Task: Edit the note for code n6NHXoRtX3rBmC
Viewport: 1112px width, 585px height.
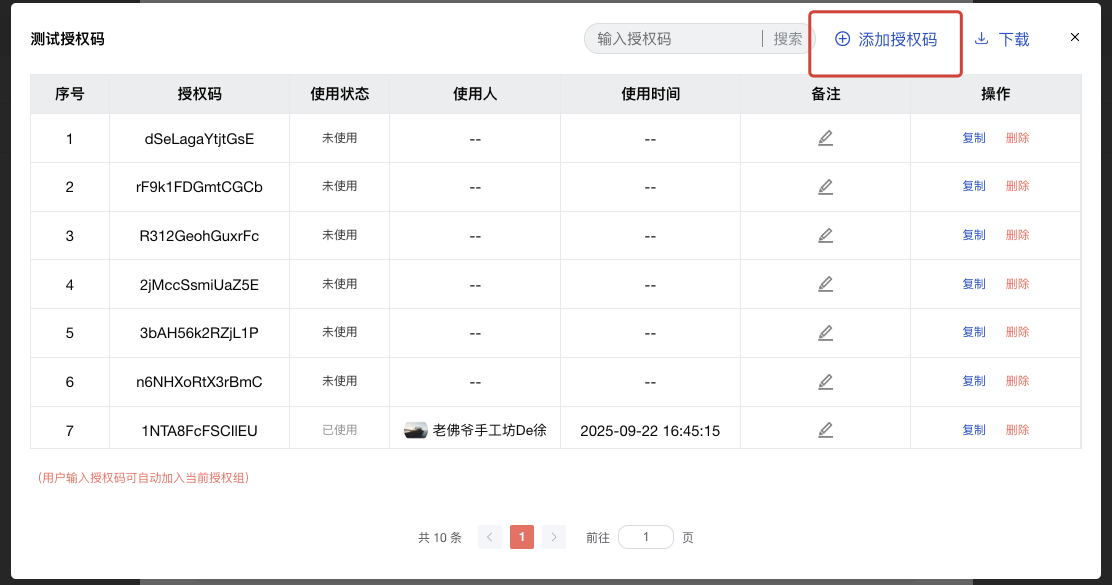Action: tap(825, 382)
